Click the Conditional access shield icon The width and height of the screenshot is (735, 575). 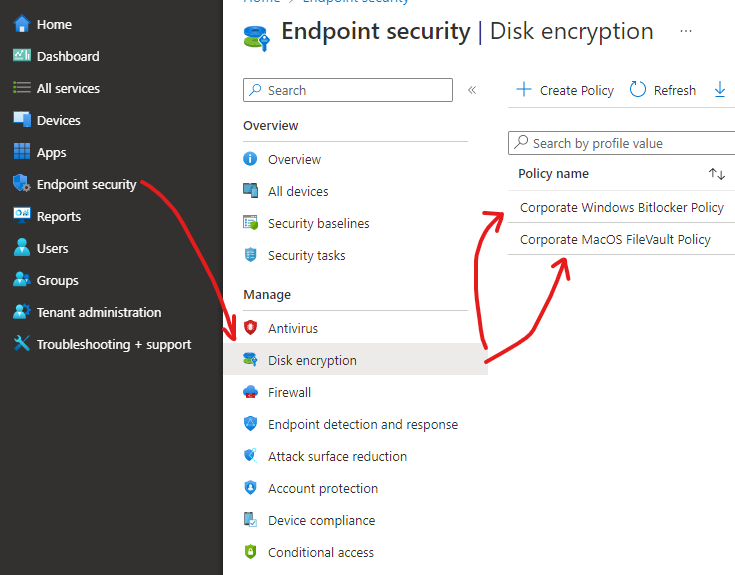pos(251,552)
